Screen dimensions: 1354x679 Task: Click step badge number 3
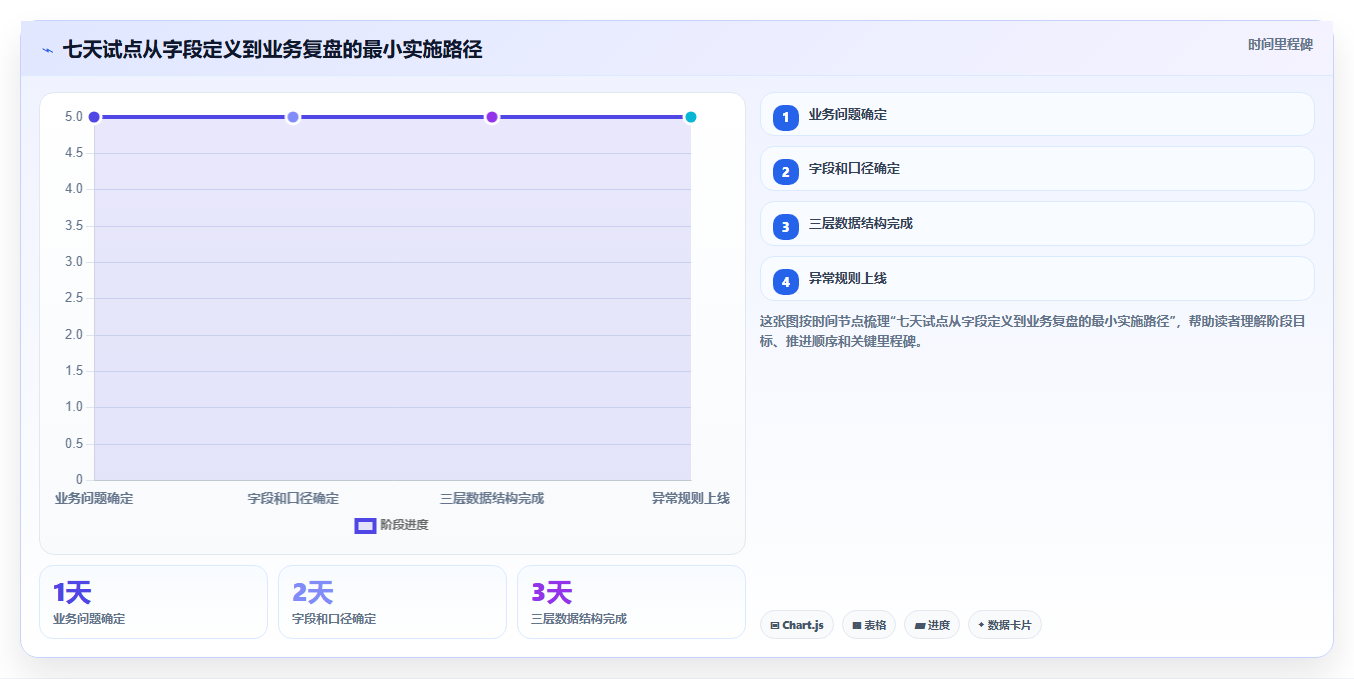[786, 227]
